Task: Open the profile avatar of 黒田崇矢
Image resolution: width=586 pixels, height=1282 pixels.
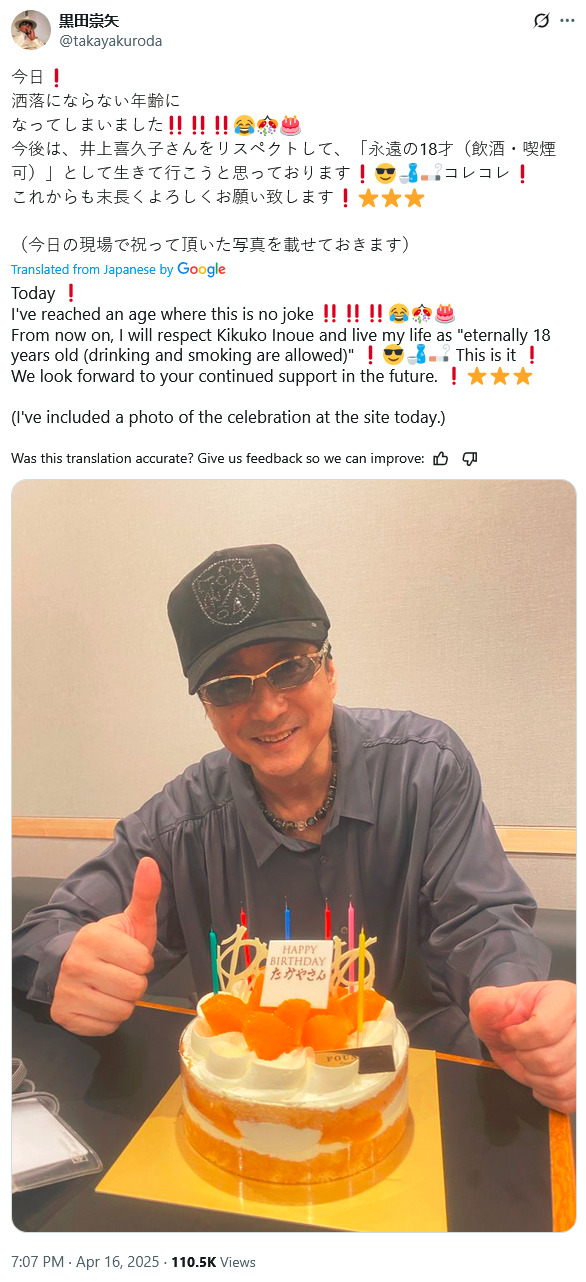Action: [x=31, y=30]
